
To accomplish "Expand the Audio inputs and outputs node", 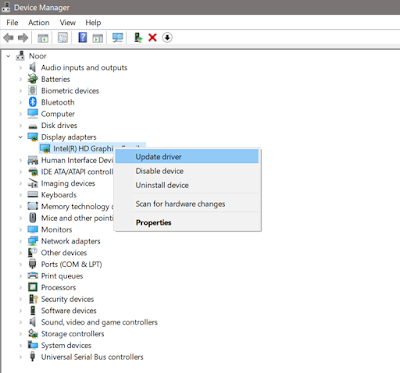I will pos(20,68).
